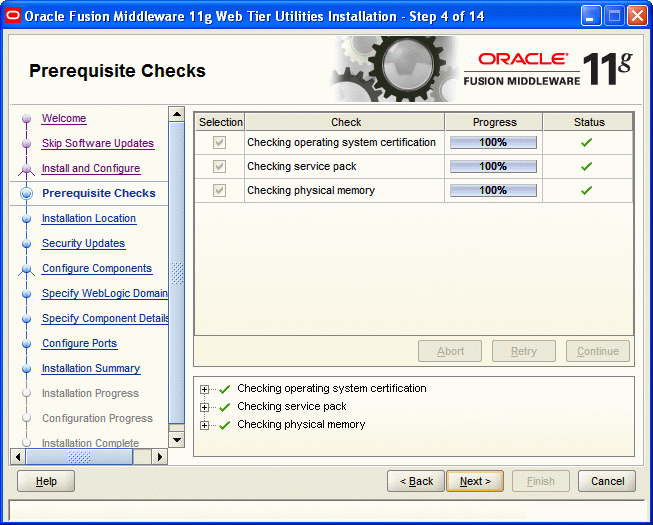The width and height of the screenshot is (653, 525).
Task: Open Install and Configure step
Action: coord(91,168)
